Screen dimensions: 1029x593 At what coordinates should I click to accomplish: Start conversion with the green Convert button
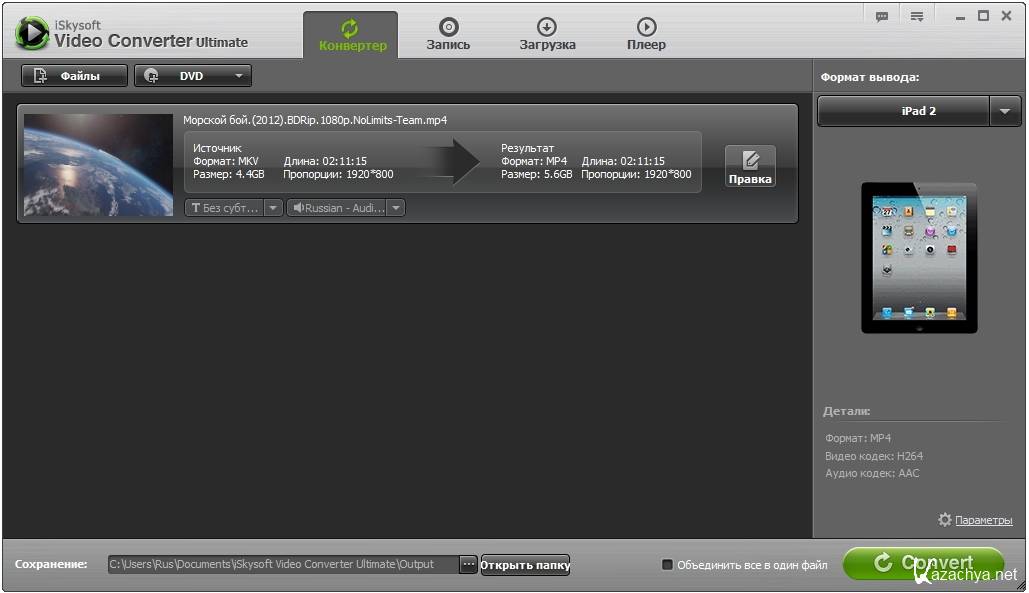(x=923, y=563)
